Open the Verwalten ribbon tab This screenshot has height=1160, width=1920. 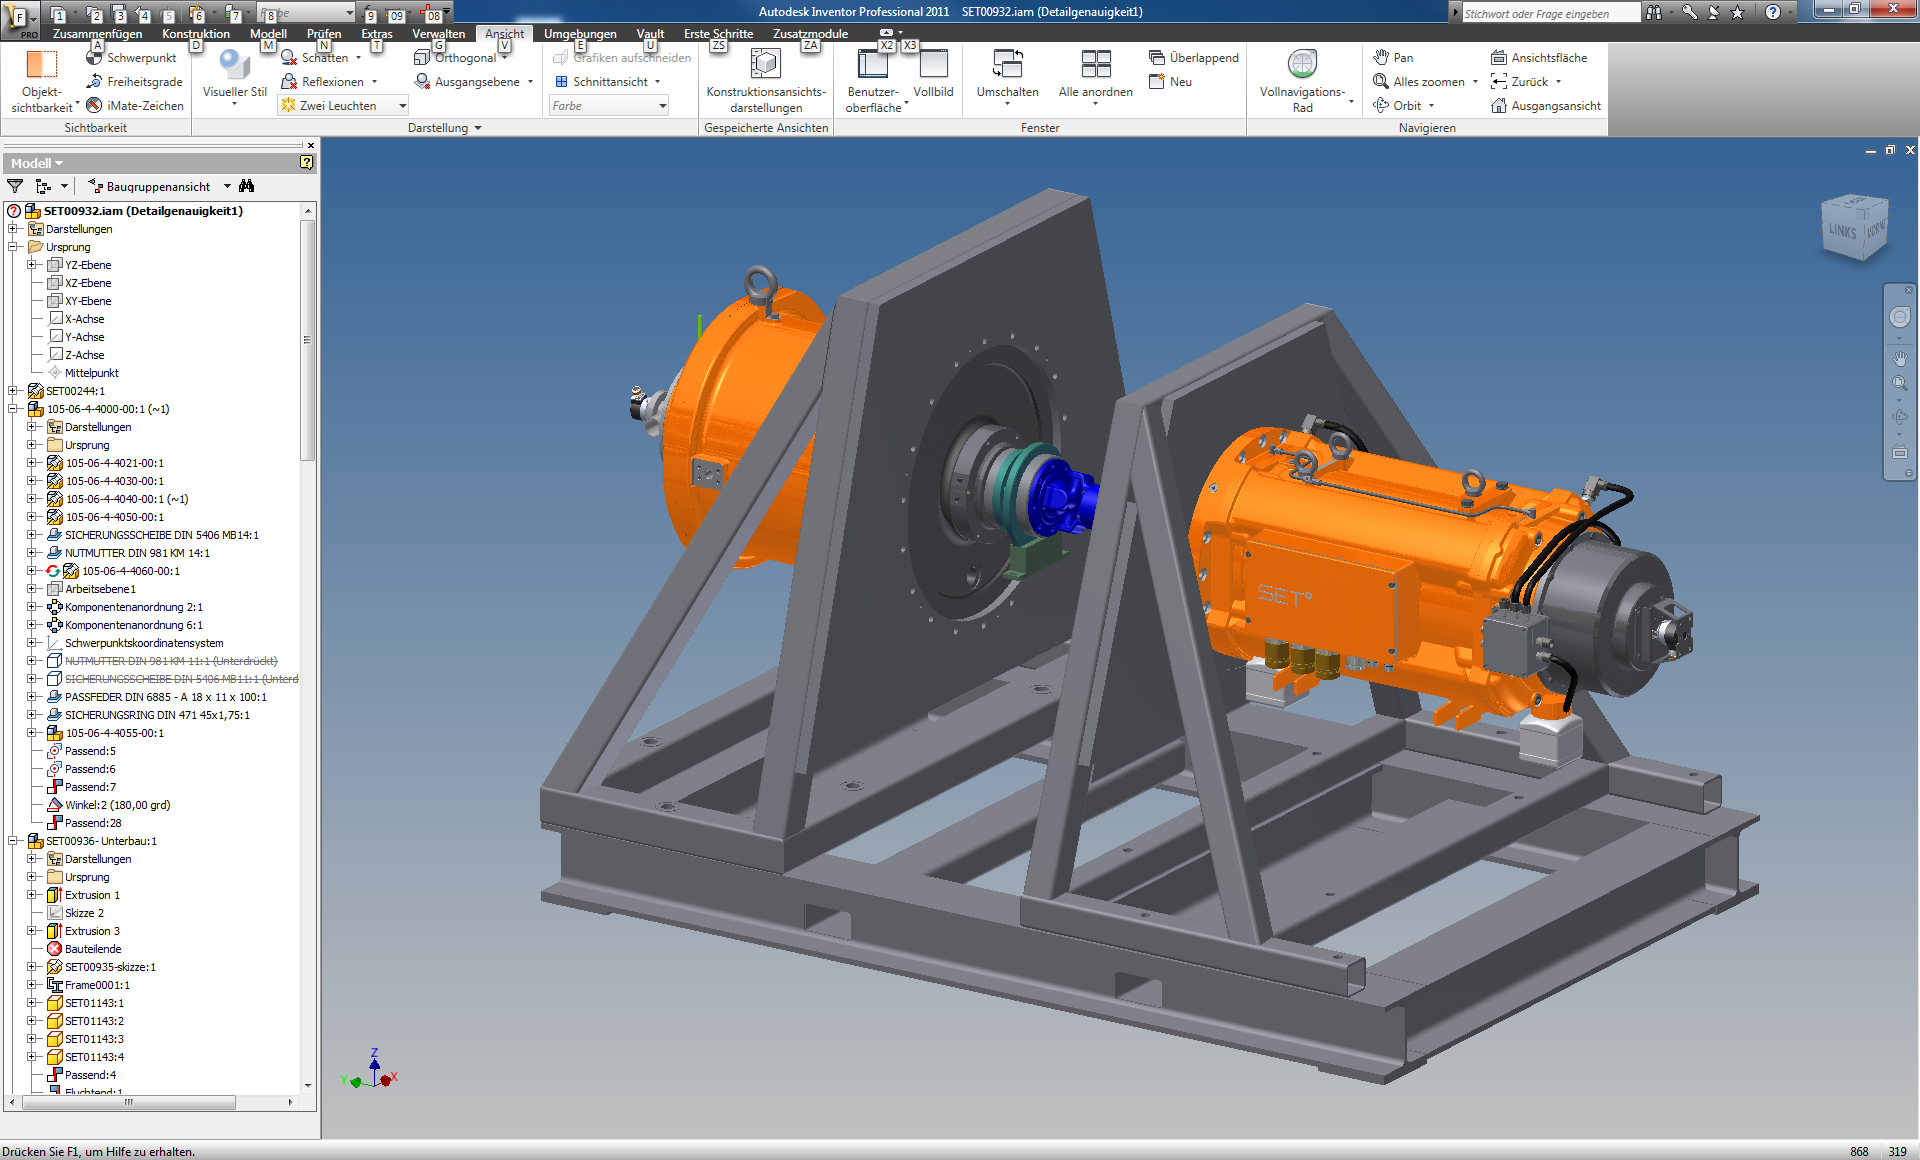coord(438,34)
